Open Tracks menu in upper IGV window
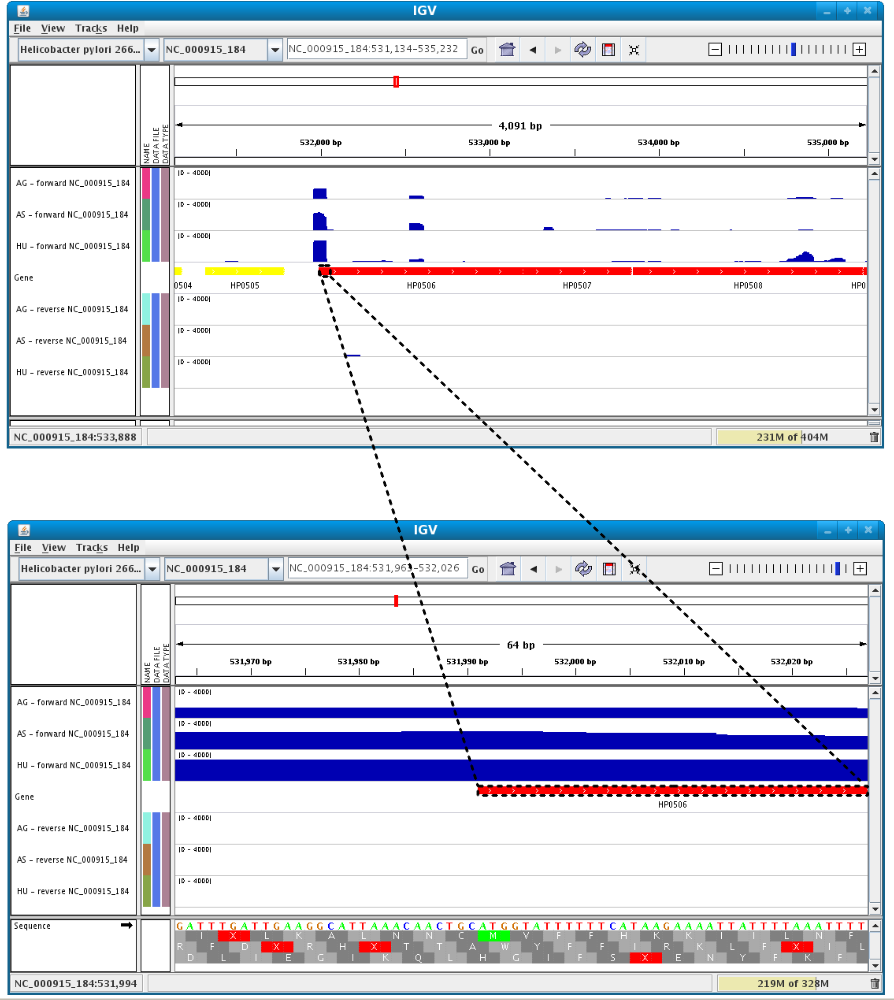This screenshot has height=1000, width=894. point(91,28)
